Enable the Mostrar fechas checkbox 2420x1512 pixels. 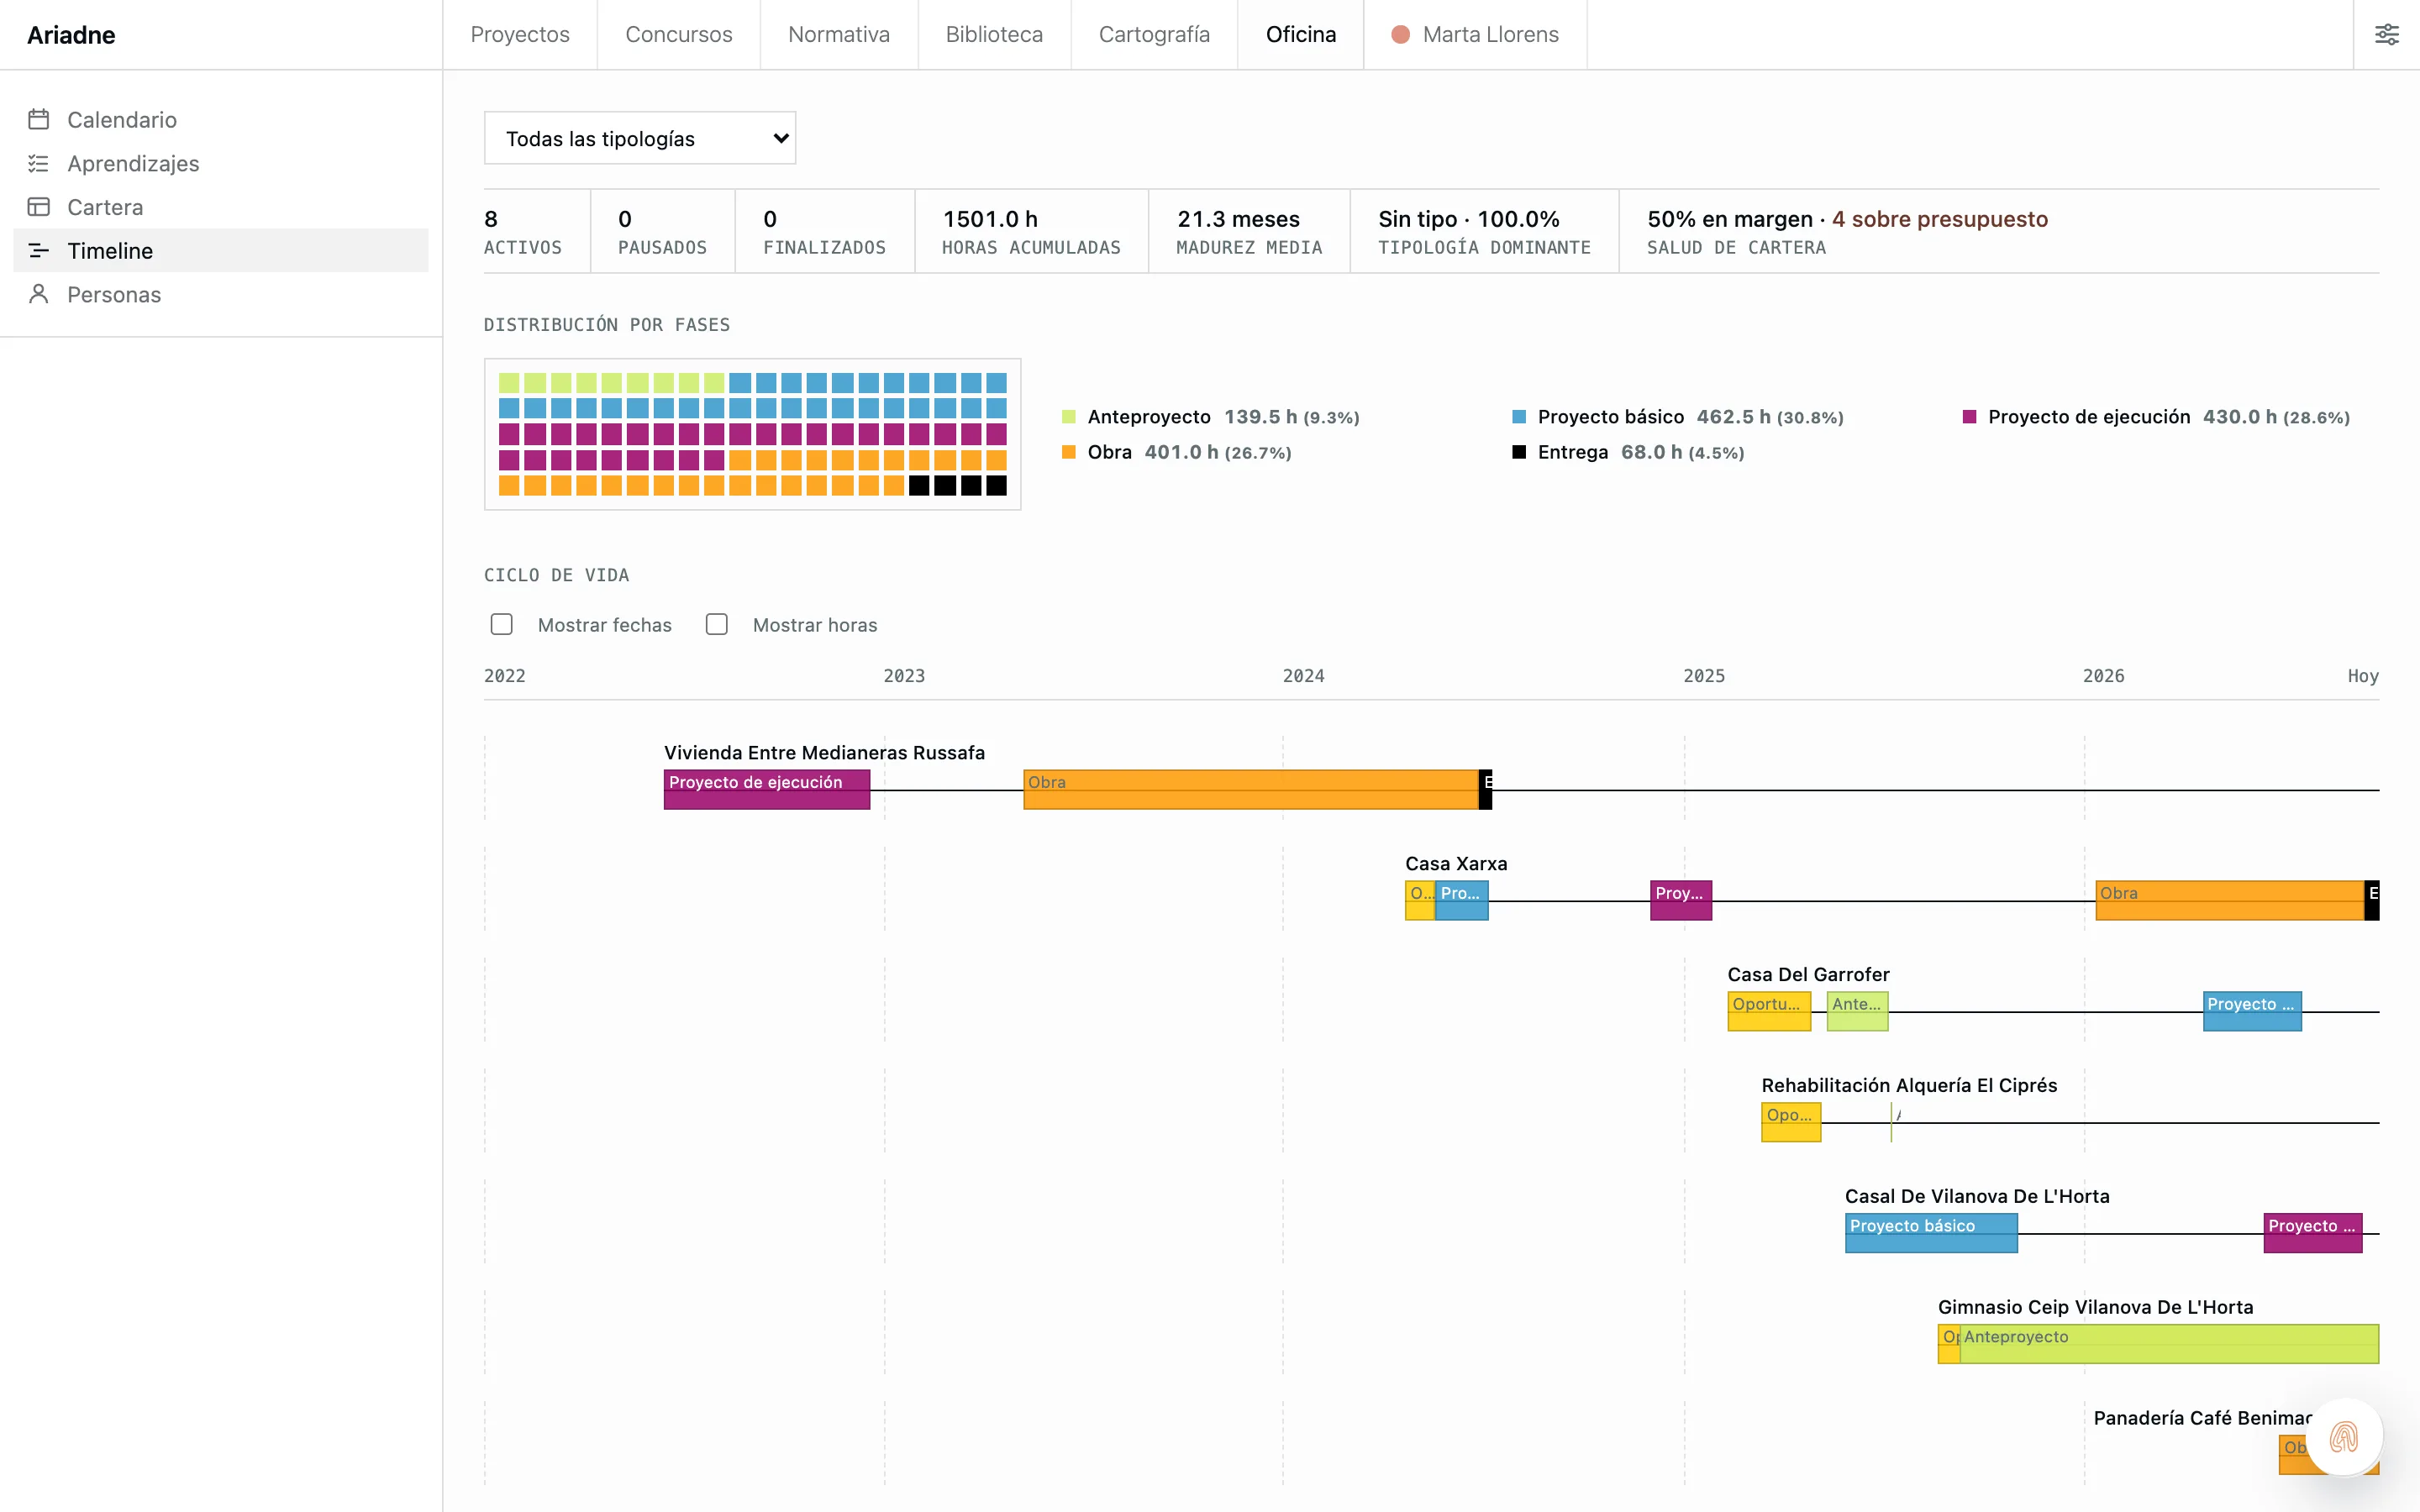502,624
